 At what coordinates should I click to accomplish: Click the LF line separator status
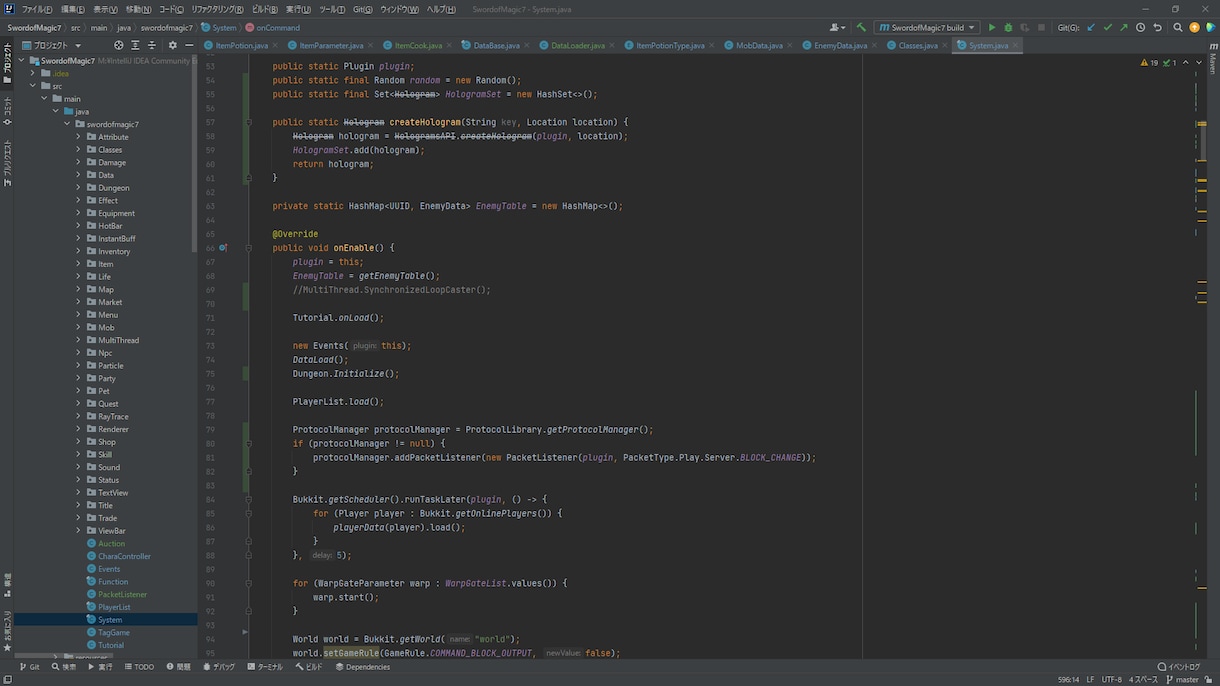(1090, 680)
